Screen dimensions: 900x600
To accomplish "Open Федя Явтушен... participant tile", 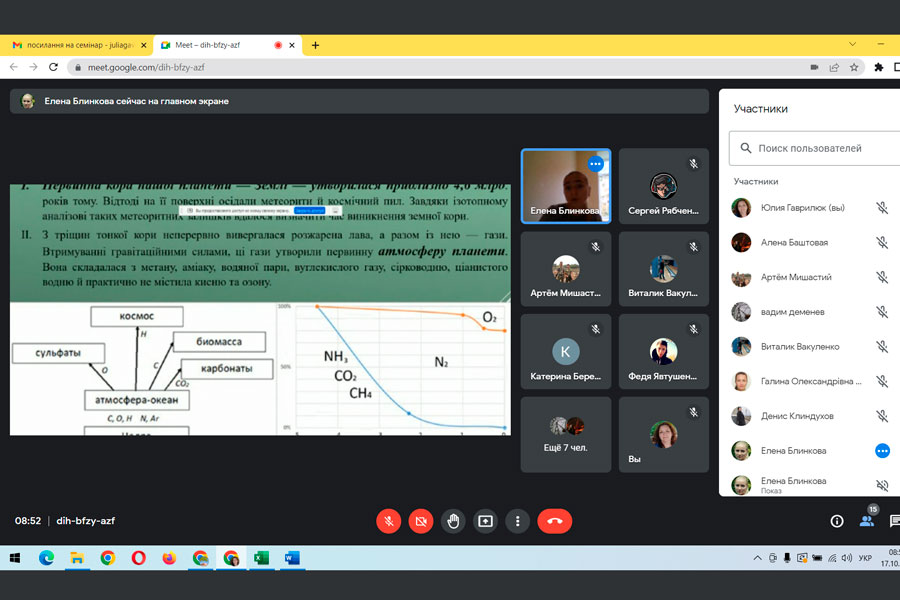I will pos(664,351).
